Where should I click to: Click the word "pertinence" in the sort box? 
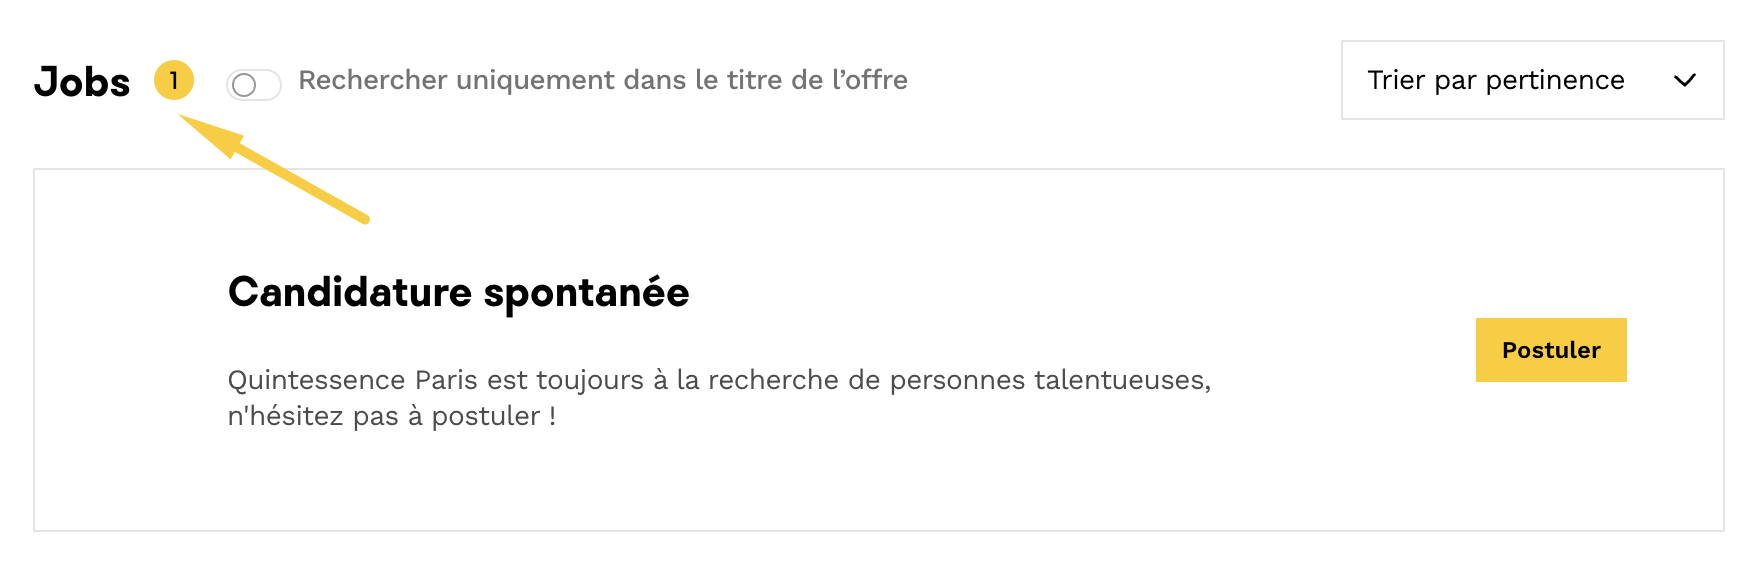click(x=1554, y=80)
